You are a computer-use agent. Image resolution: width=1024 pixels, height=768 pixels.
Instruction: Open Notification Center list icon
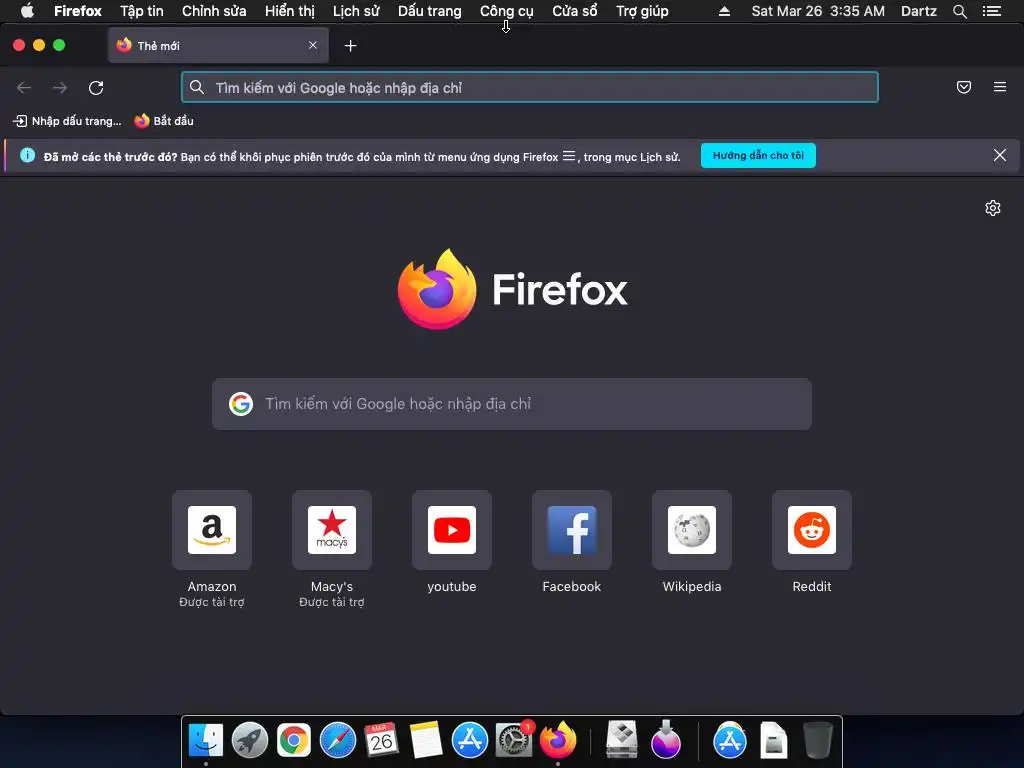[991, 11]
